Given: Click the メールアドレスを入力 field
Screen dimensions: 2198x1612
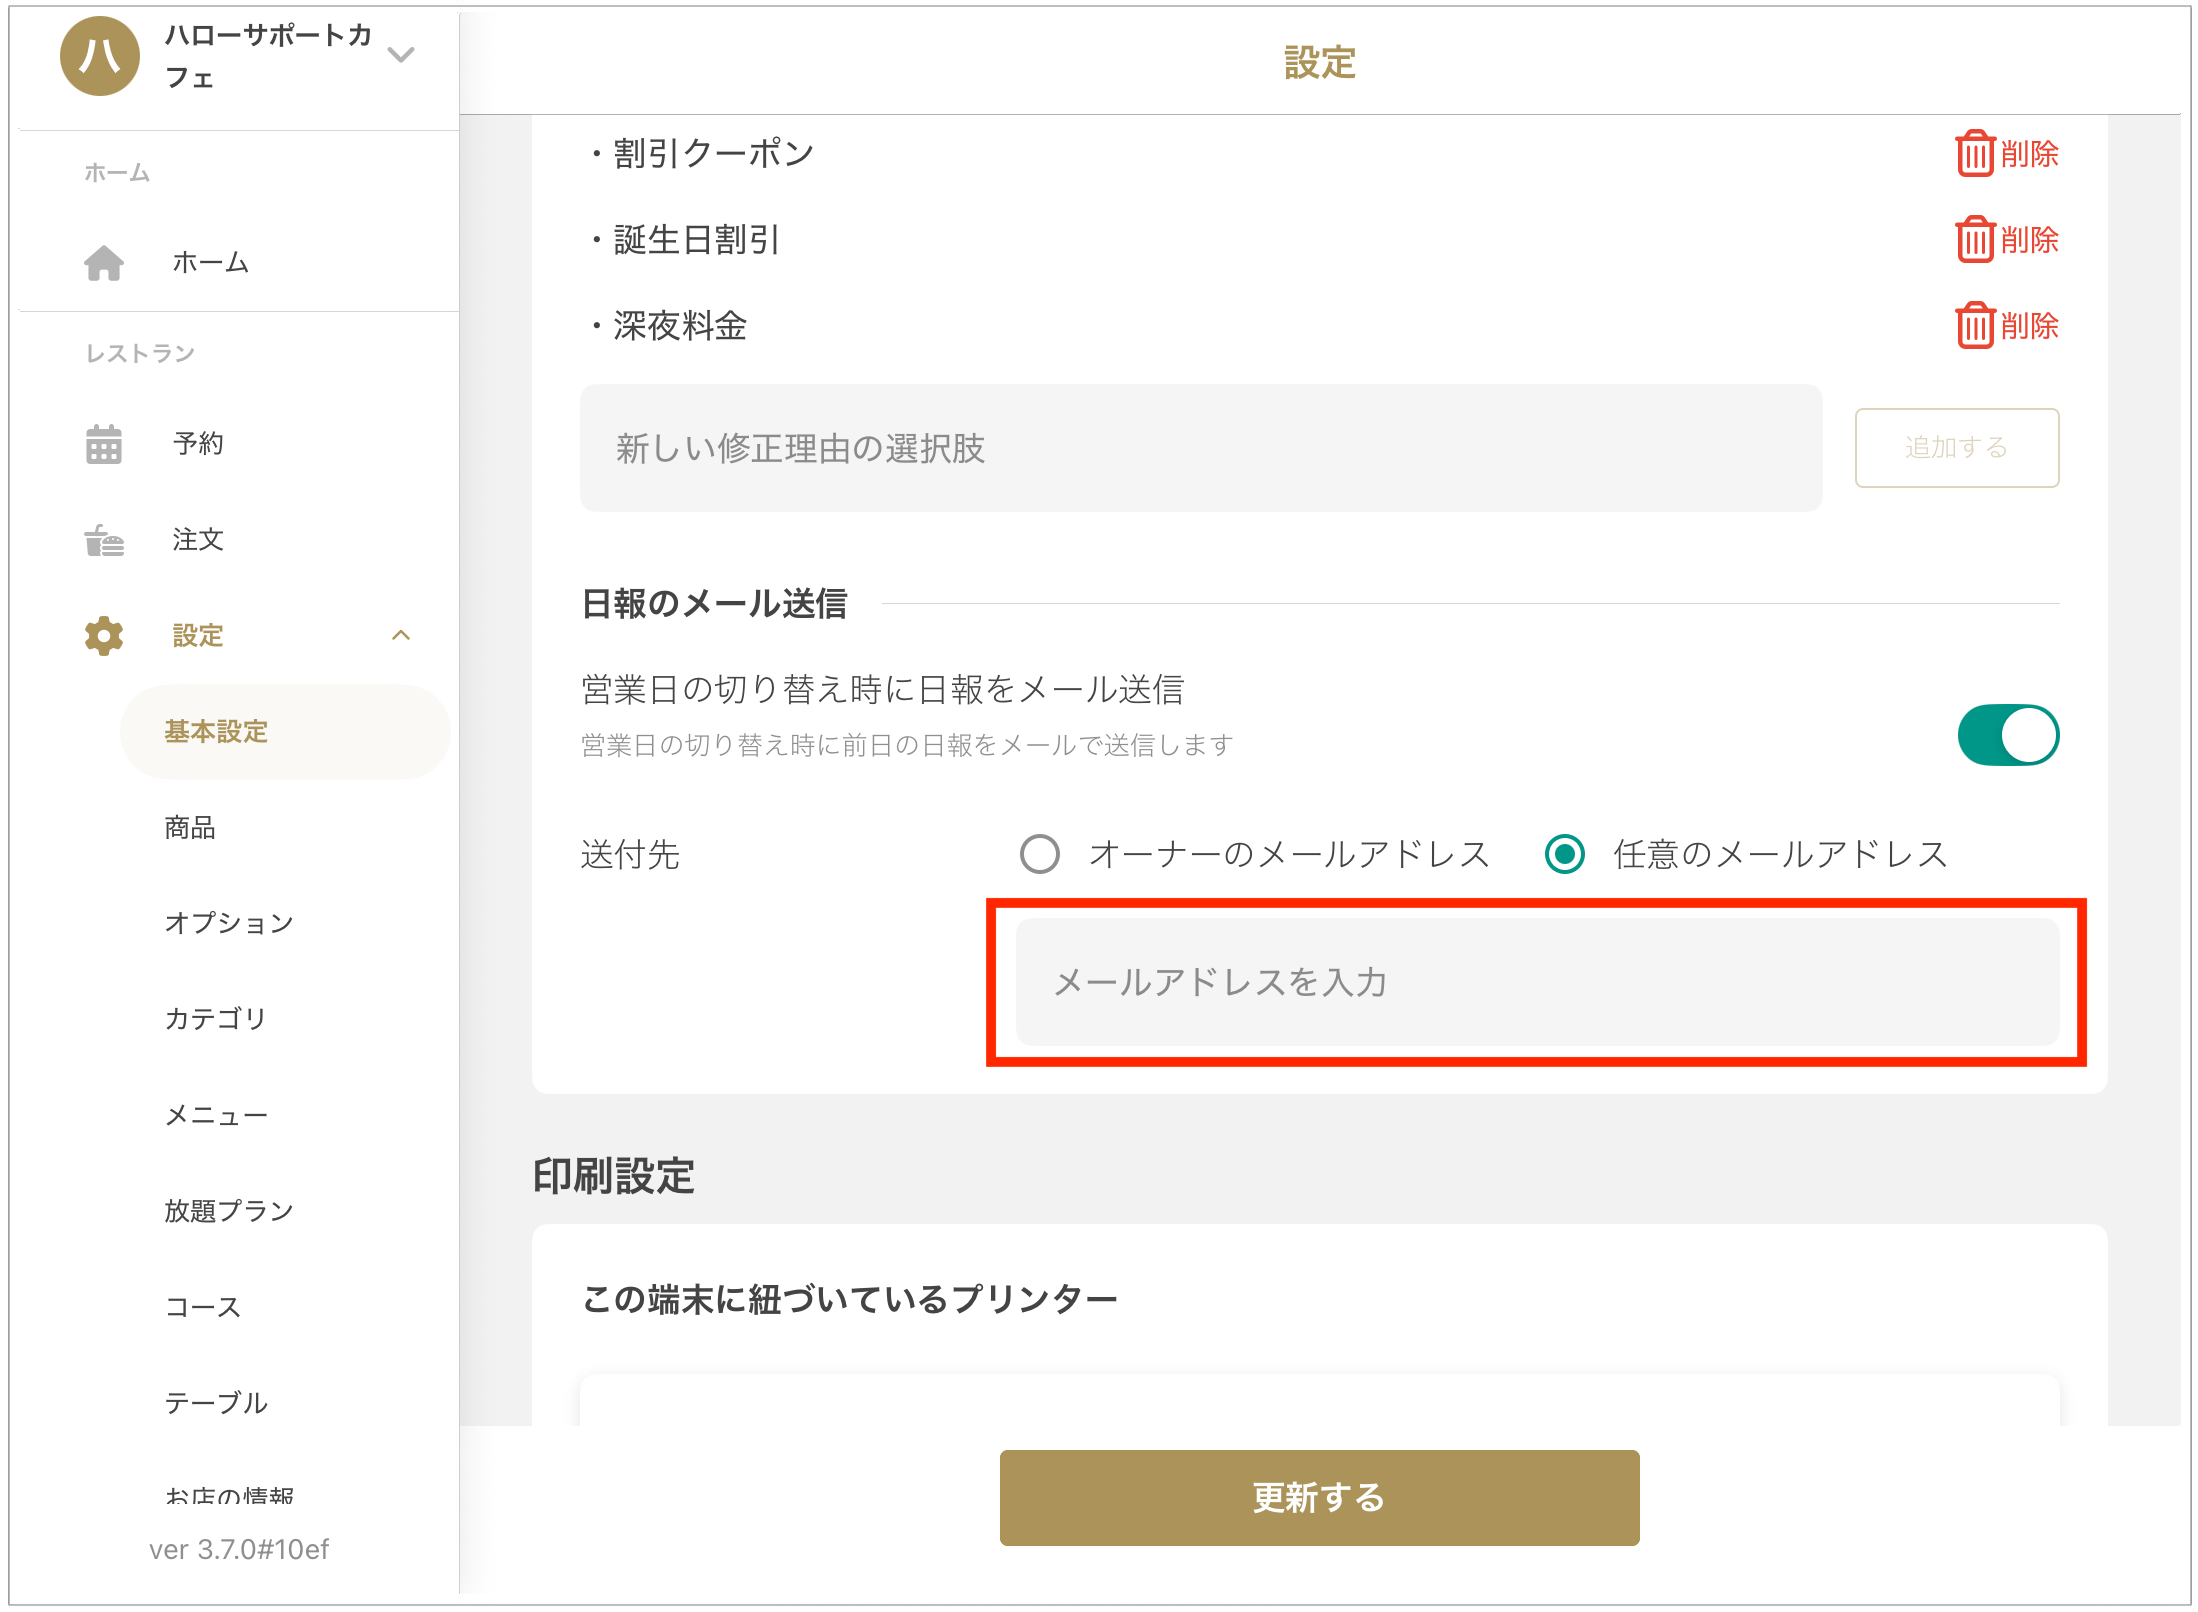Looking at the screenshot, I should coord(1537,982).
